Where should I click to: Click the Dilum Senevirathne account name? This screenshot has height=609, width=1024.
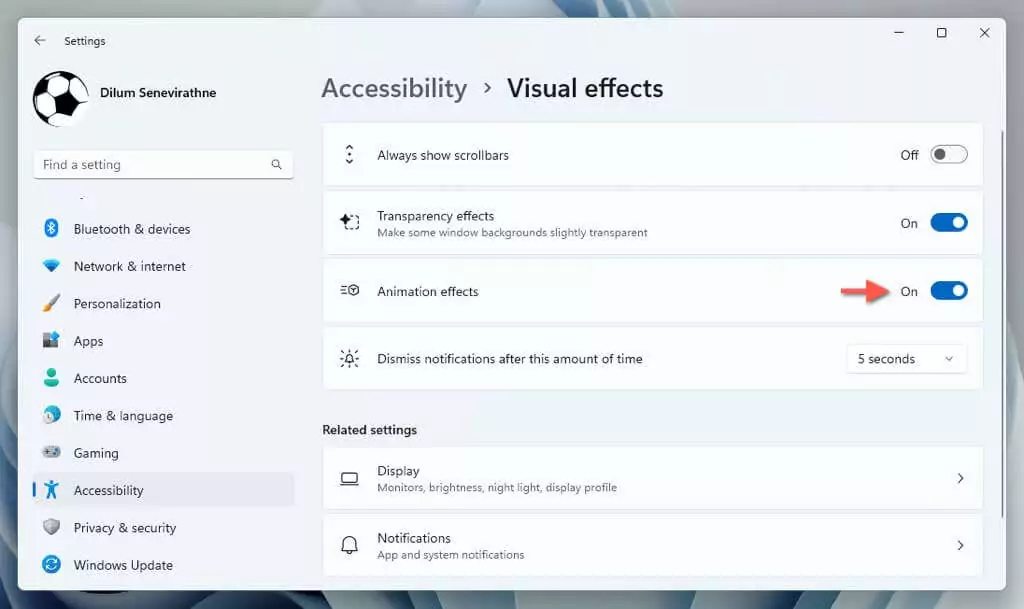pyautogui.click(x=158, y=93)
